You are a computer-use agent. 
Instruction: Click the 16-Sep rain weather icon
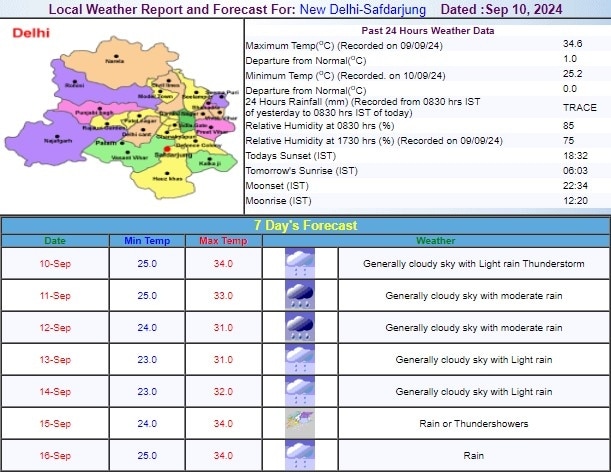tap(297, 453)
